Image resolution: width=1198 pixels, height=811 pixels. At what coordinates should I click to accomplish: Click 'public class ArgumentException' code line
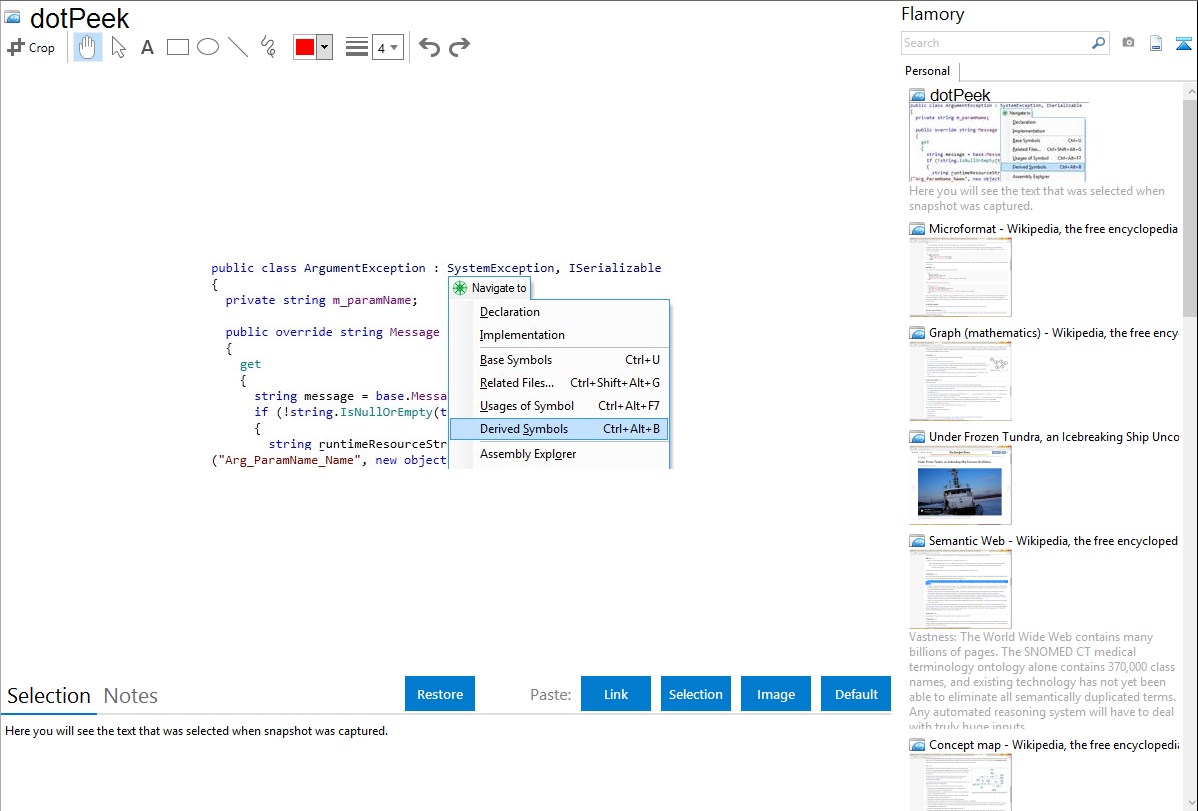coord(436,268)
